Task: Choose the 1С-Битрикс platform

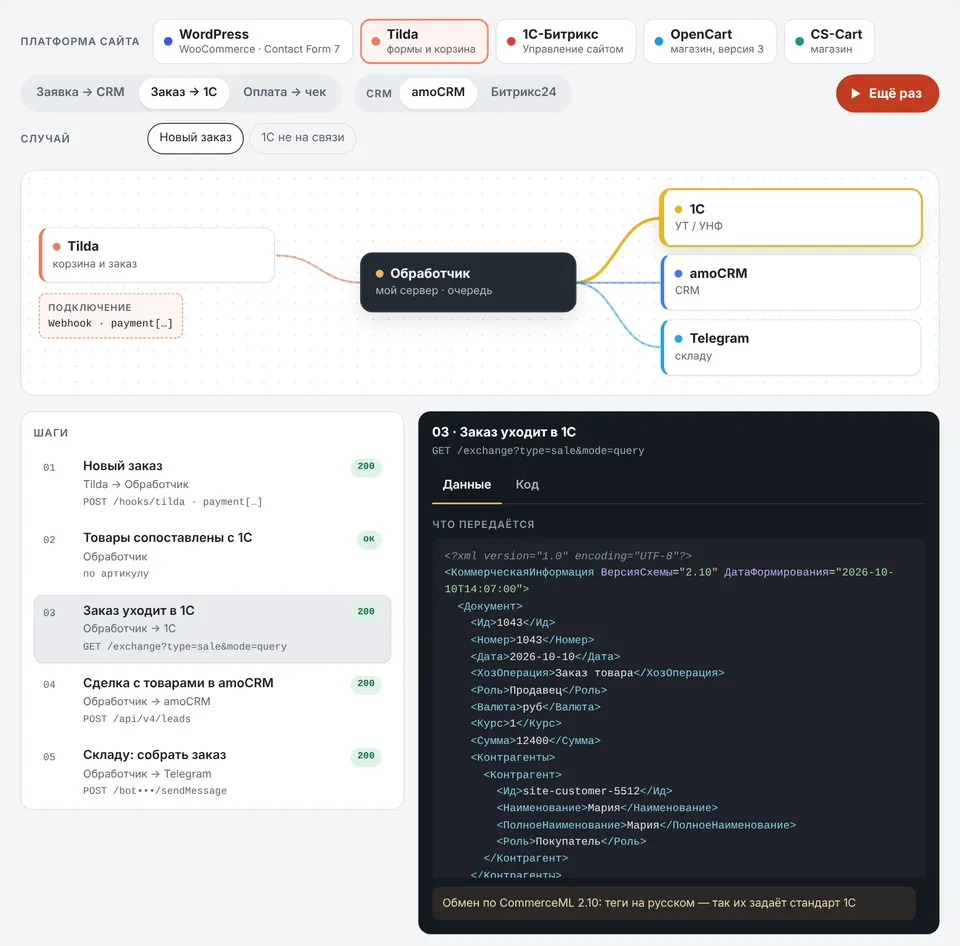Action: pyautogui.click(x=566, y=41)
